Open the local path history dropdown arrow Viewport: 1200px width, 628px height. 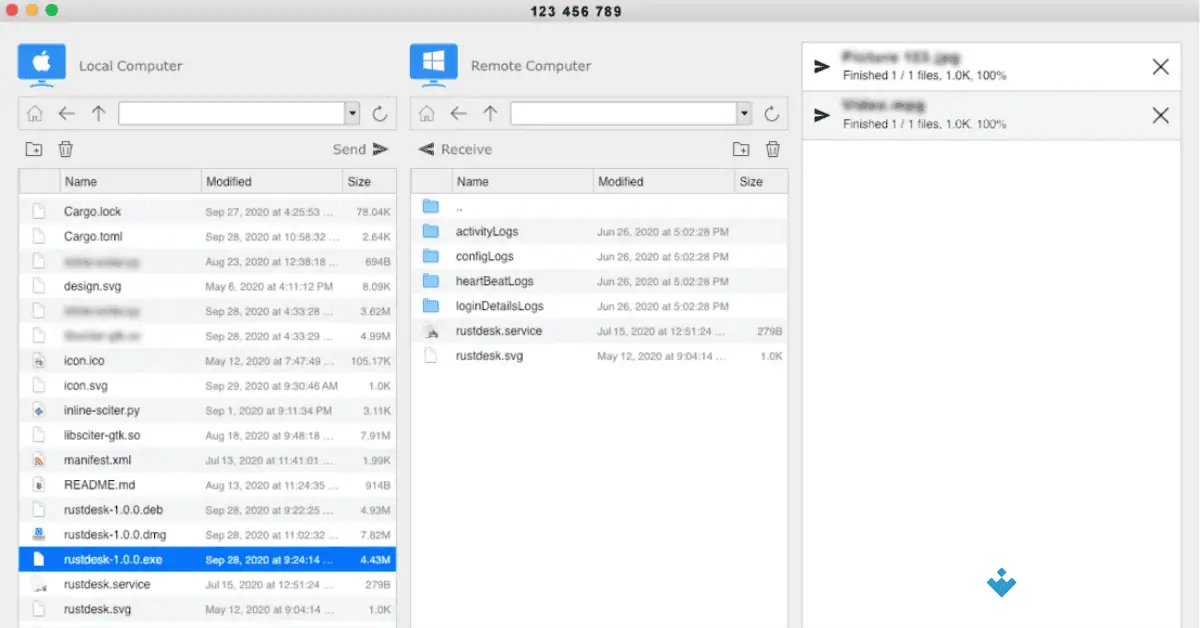[353, 113]
